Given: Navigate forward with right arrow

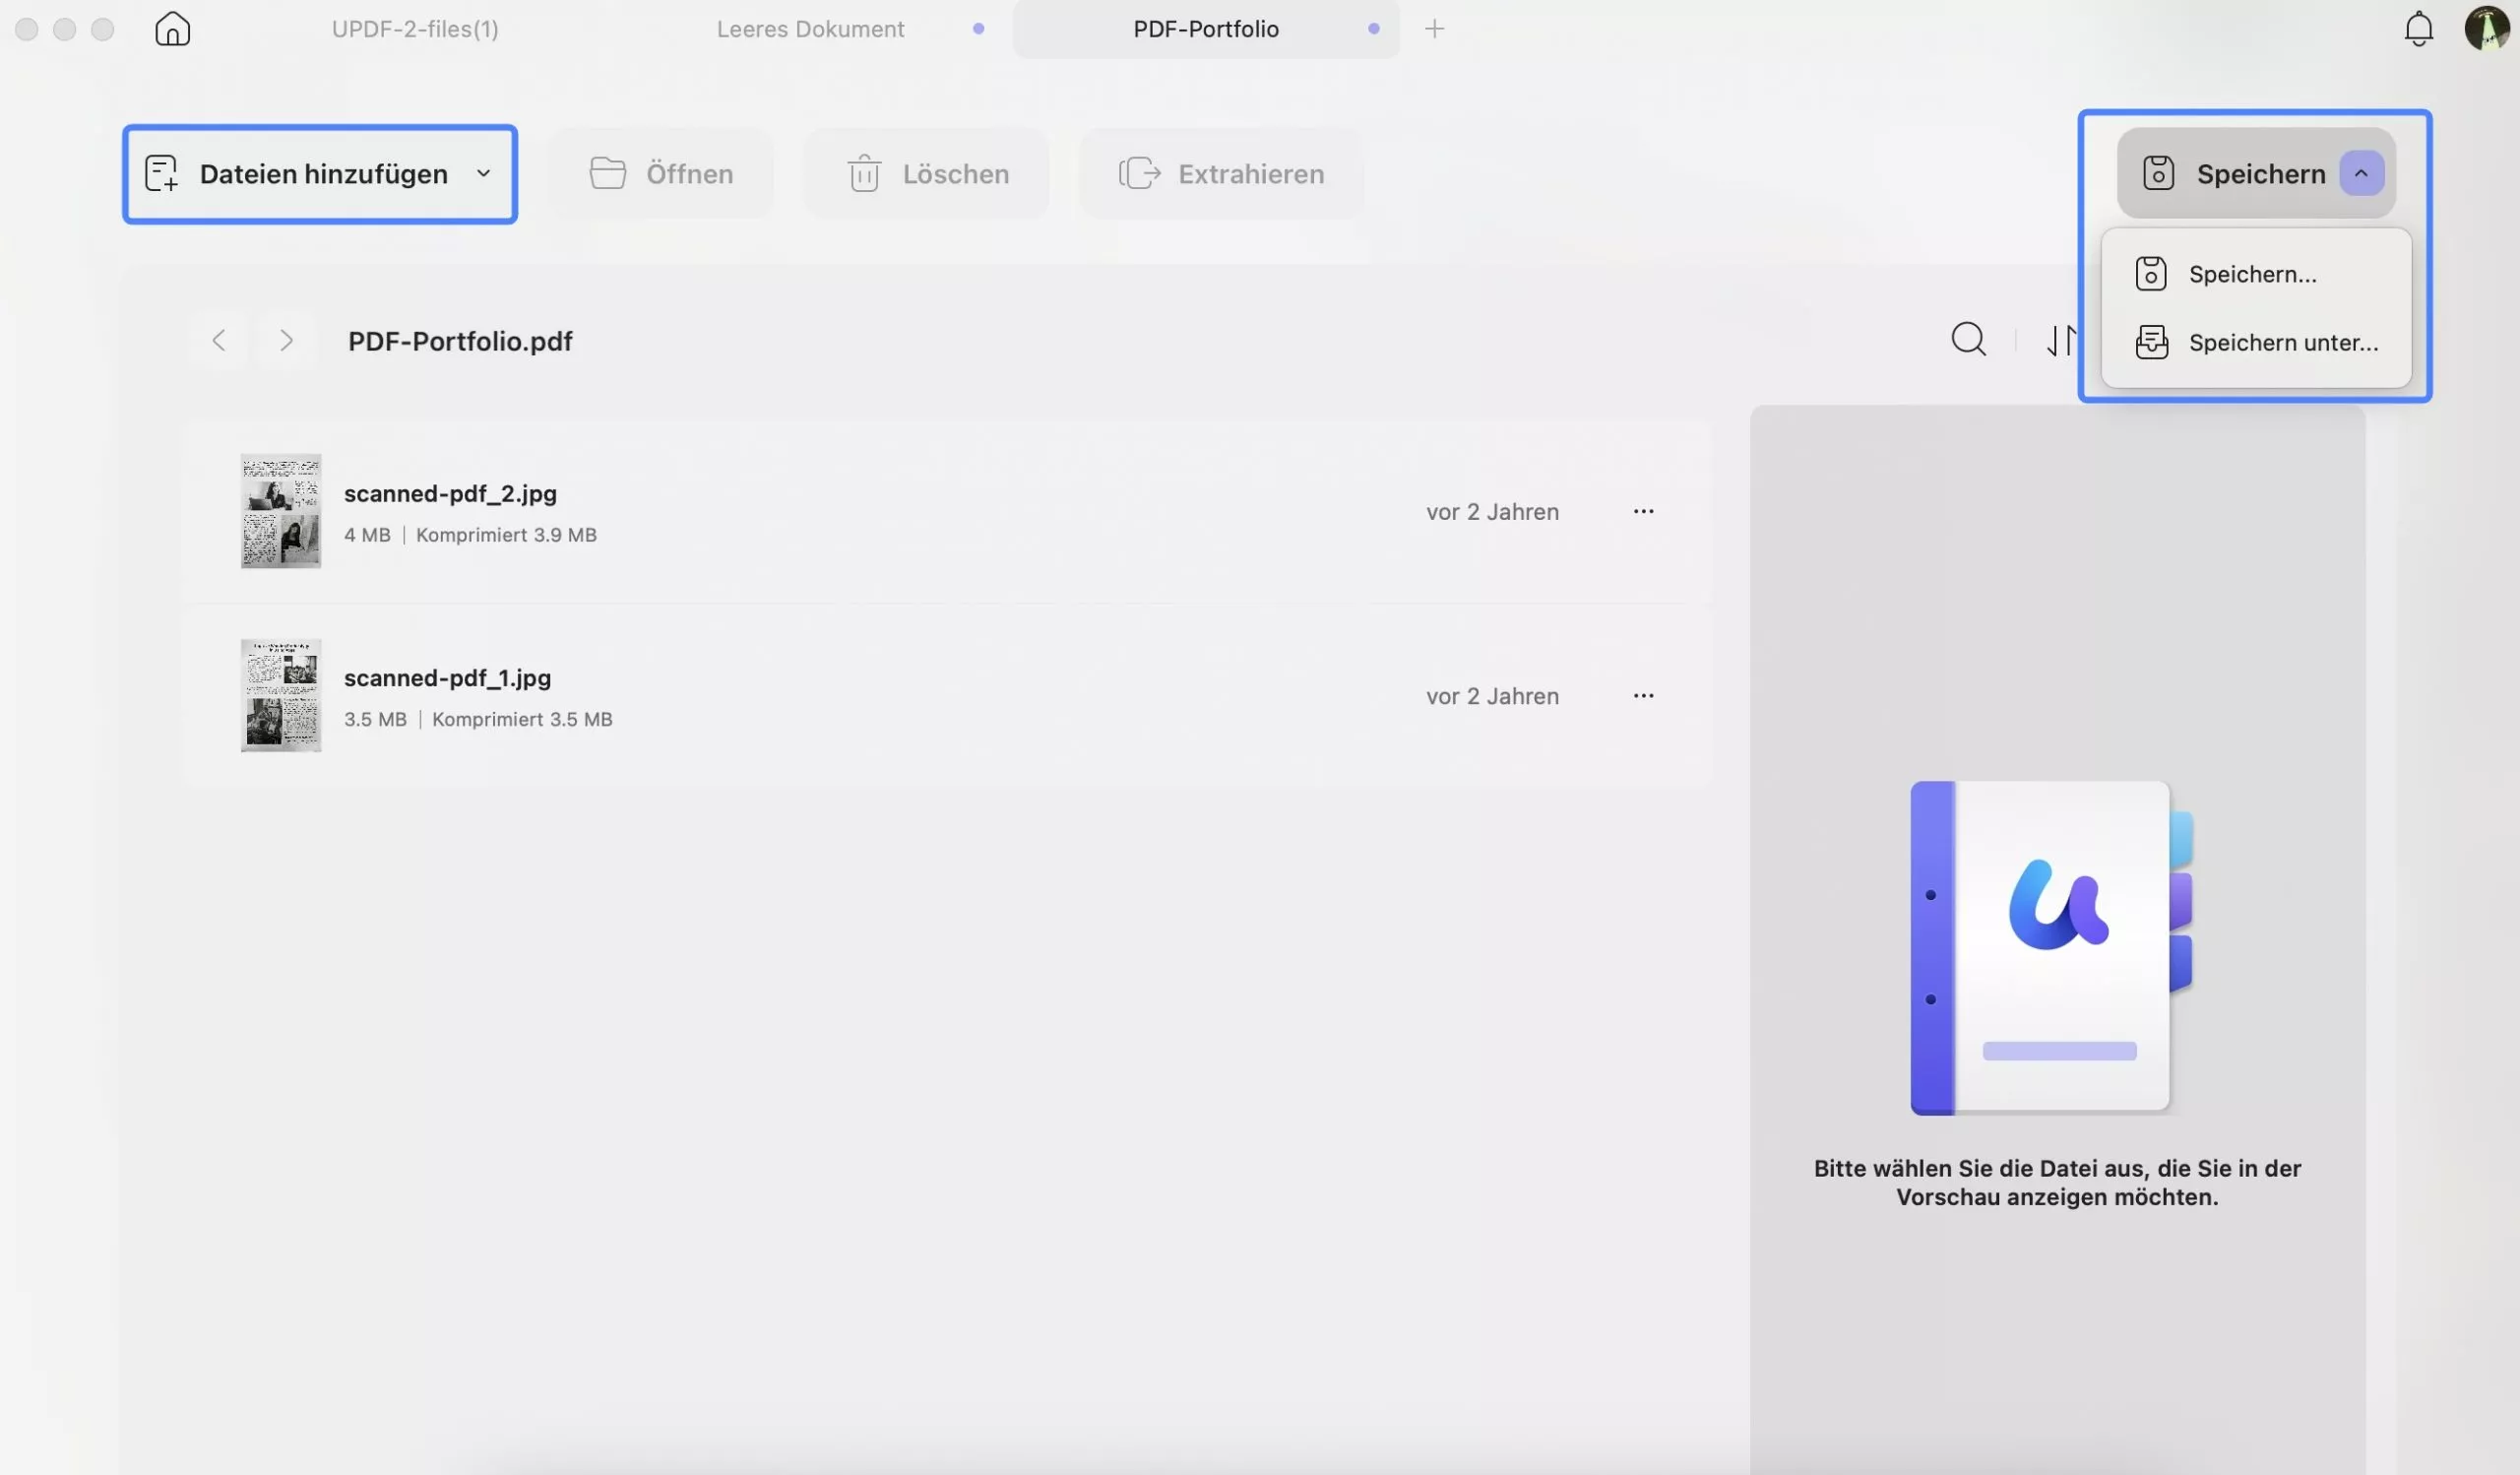Looking at the screenshot, I should [286, 341].
